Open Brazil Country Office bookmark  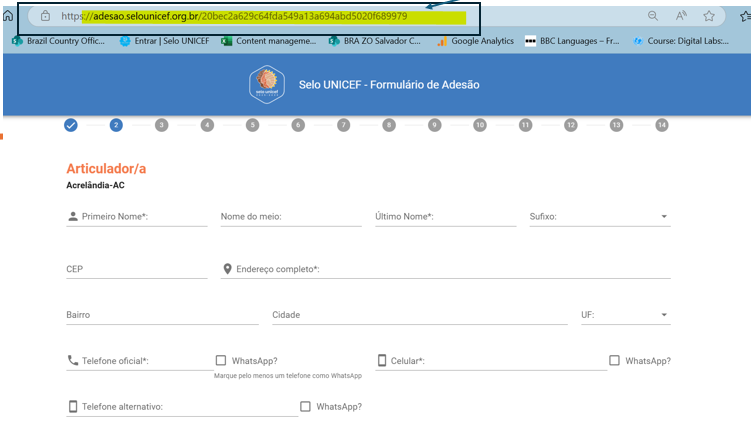tap(58, 41)
